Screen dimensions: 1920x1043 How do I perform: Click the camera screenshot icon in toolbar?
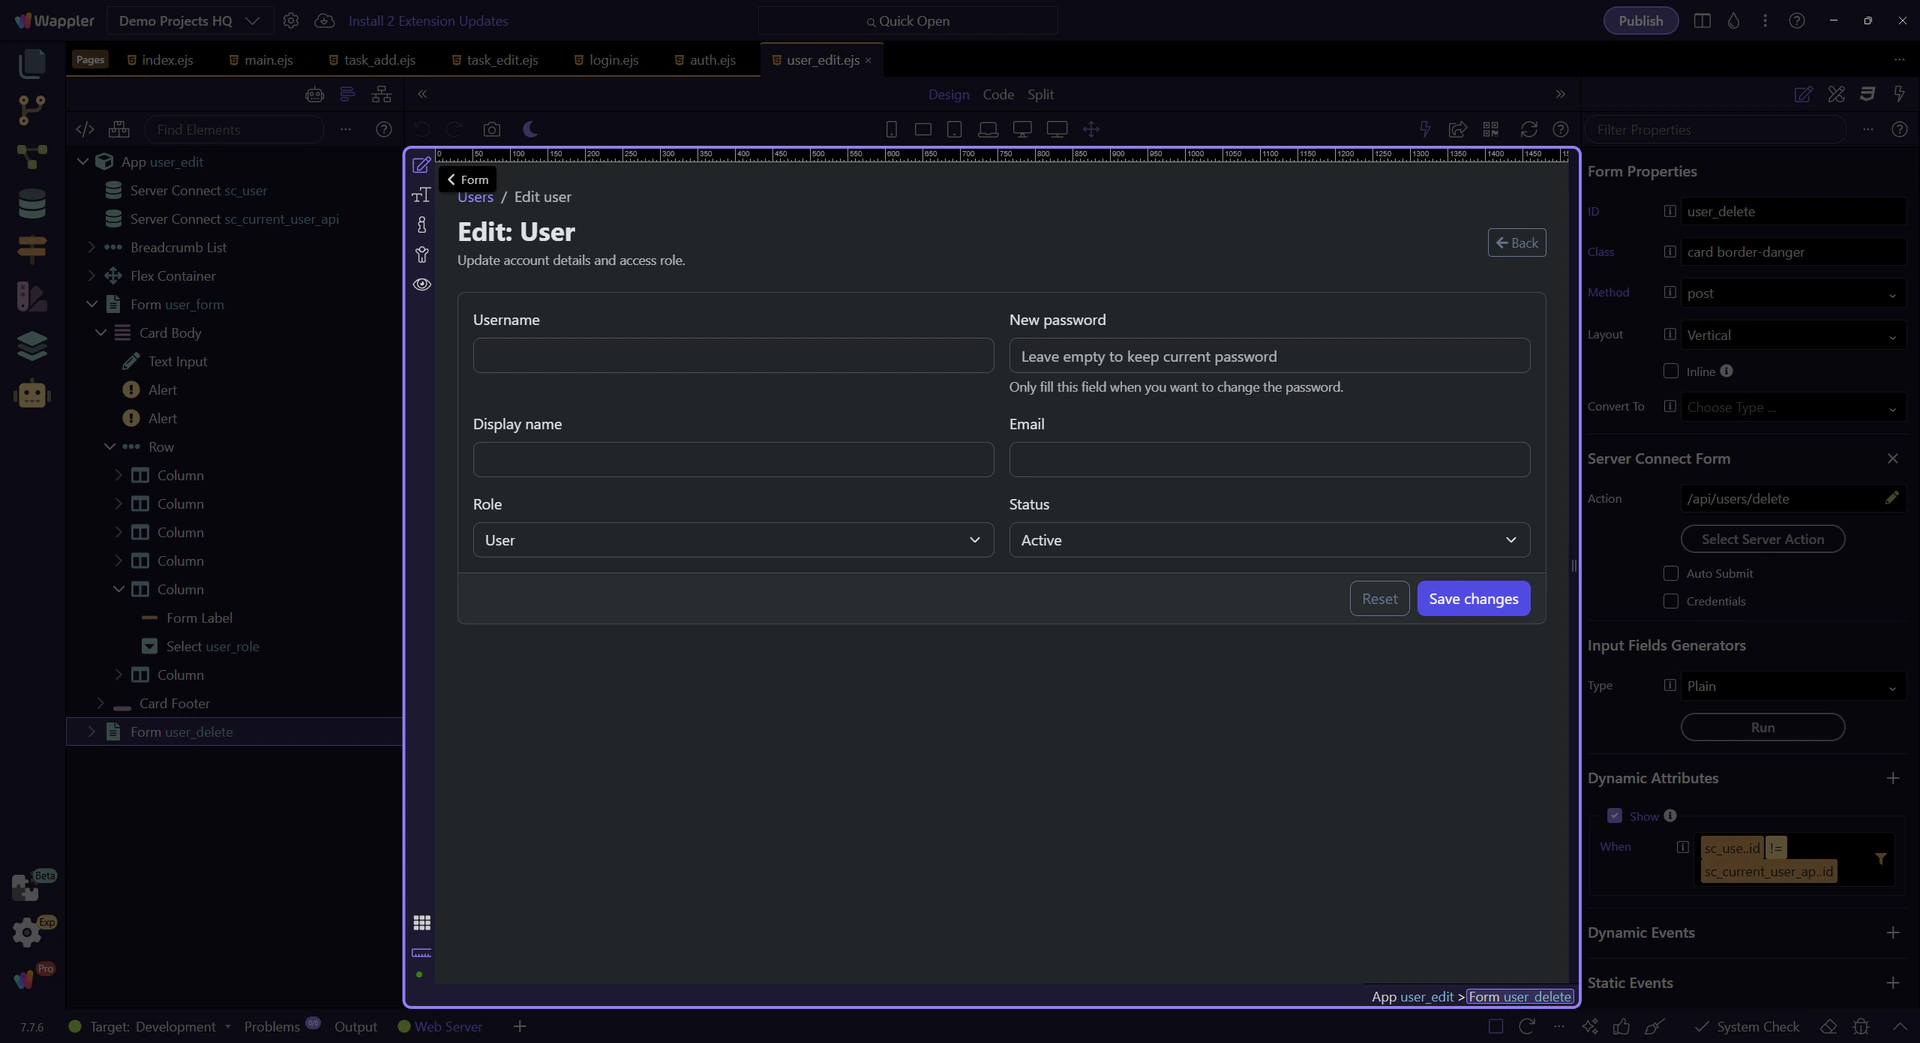pyautogui.click(x=491, y=129)
